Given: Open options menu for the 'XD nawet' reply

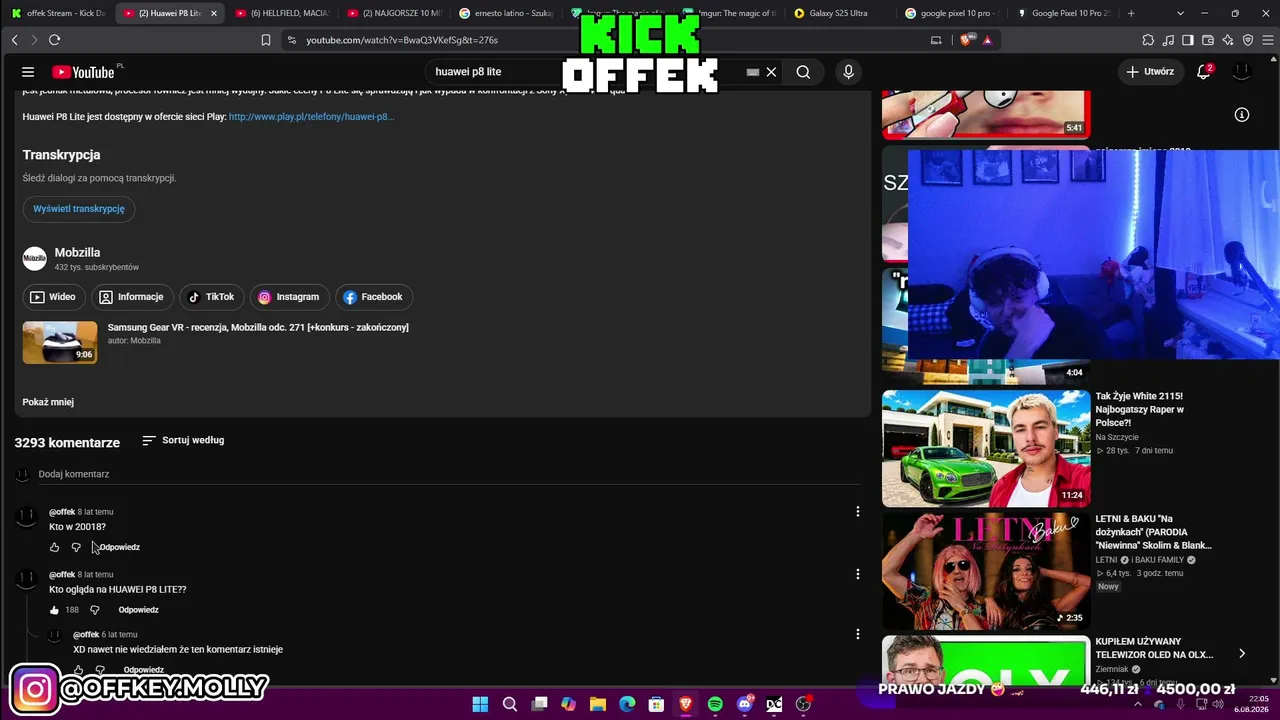Looking at the screenshot, I should point(857,634).
